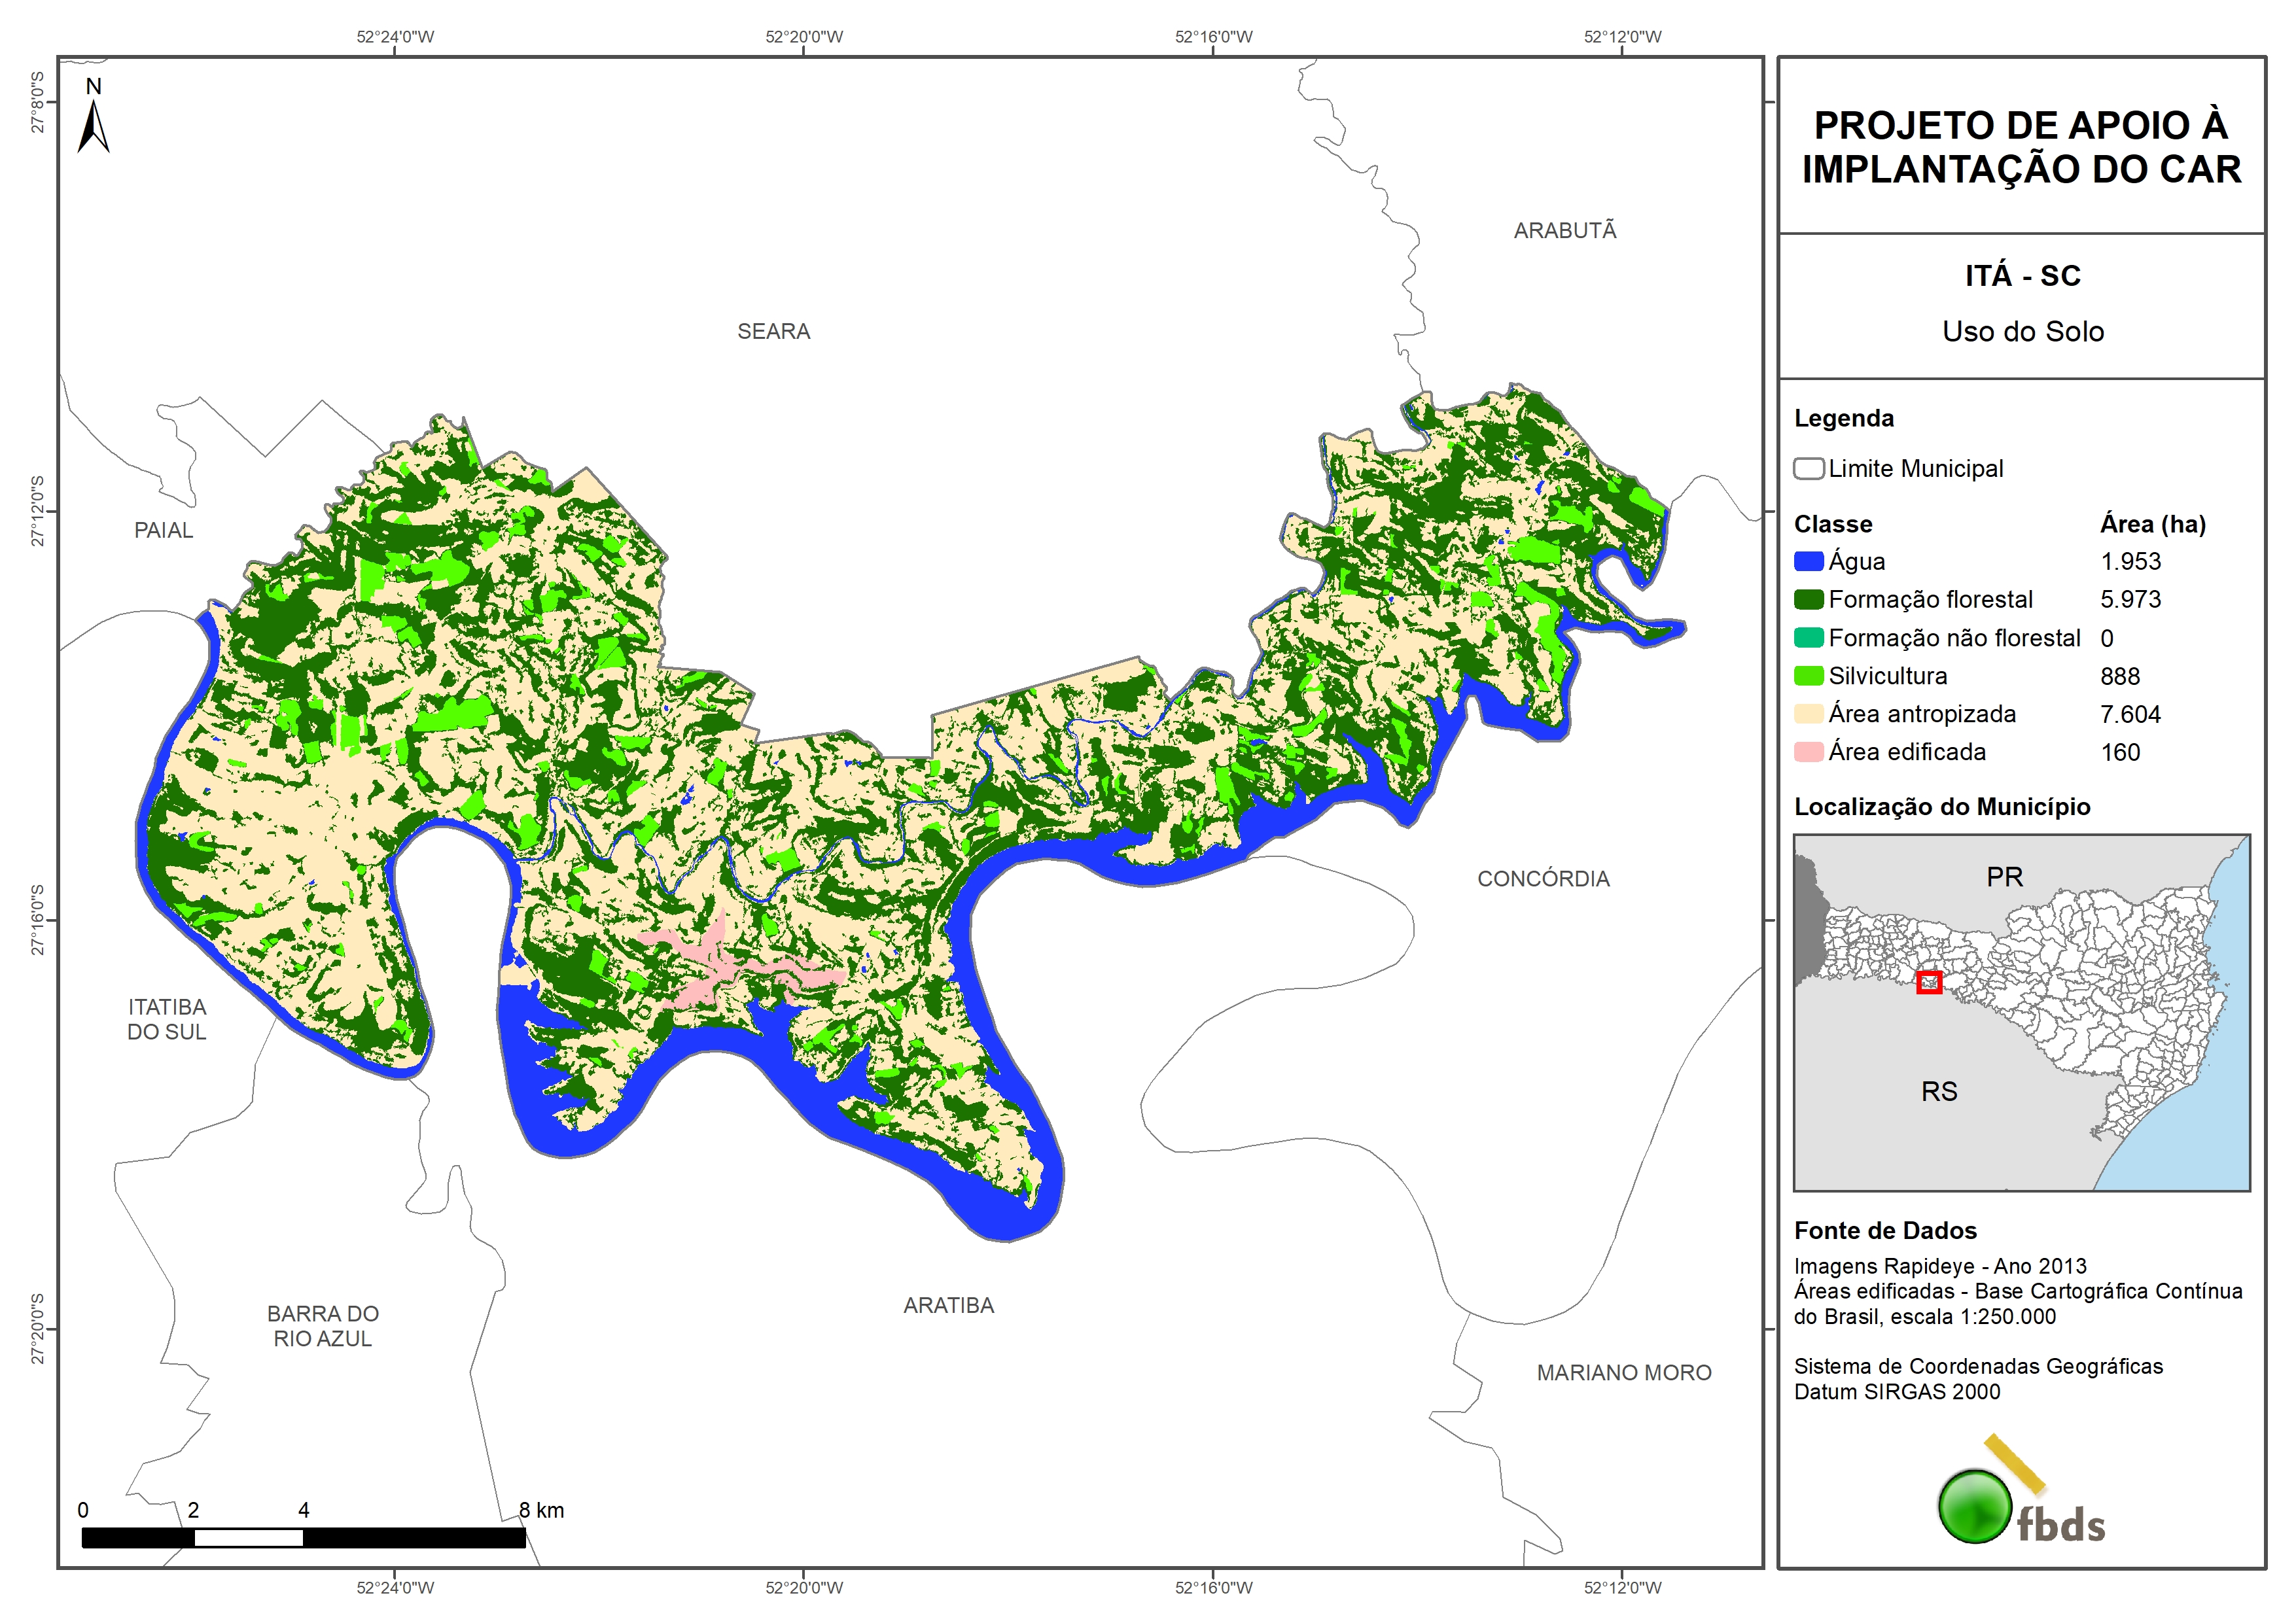Click the fbds green sphere logo
Viewport: 2296px width, 1623px height.
[x=1975, y=1506]
